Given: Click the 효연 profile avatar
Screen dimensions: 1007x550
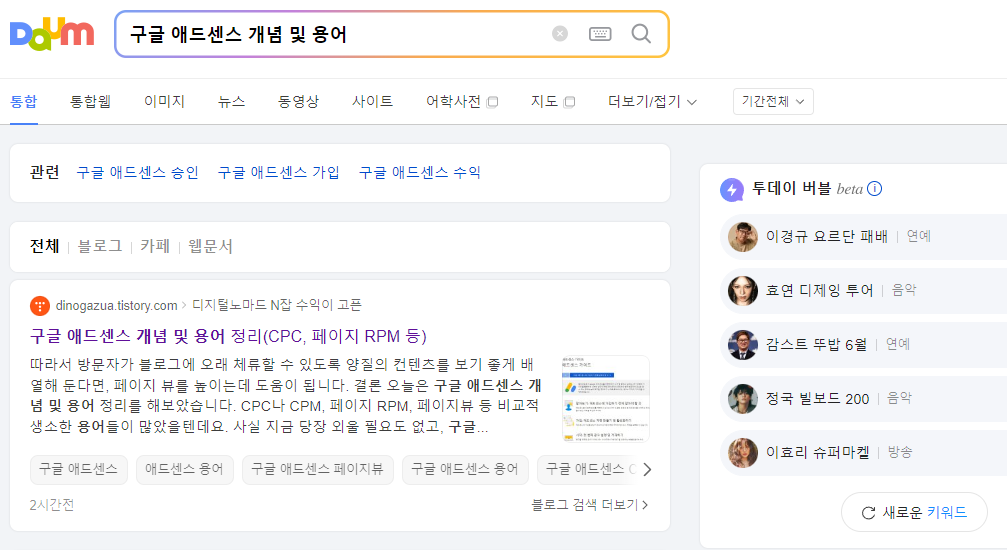Looking at the screenshot, I should coord(743,291).
